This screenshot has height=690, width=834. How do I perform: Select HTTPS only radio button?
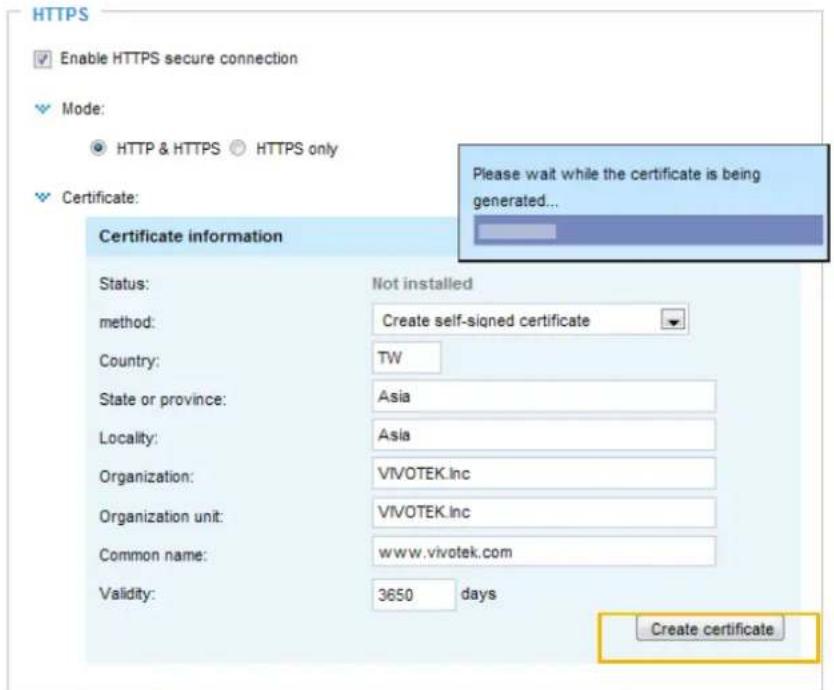click(238, 148)
